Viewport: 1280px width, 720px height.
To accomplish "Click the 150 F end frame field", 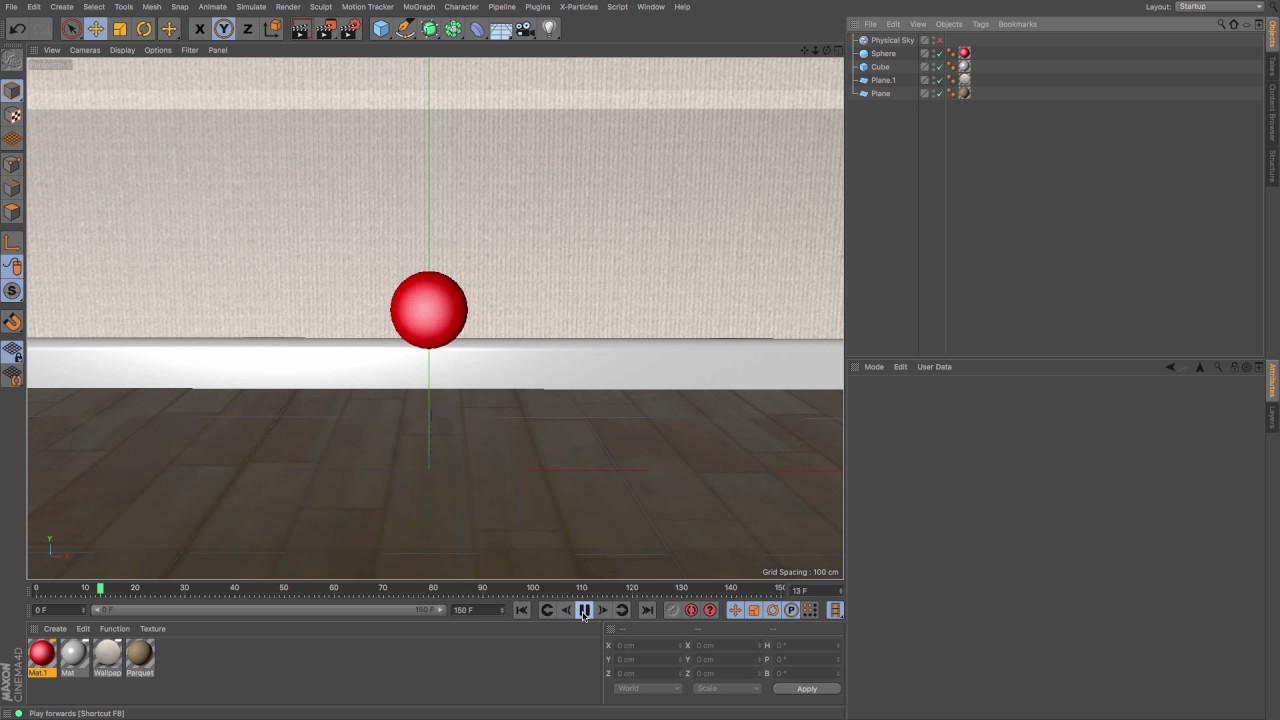I will [x=478, y=610].
